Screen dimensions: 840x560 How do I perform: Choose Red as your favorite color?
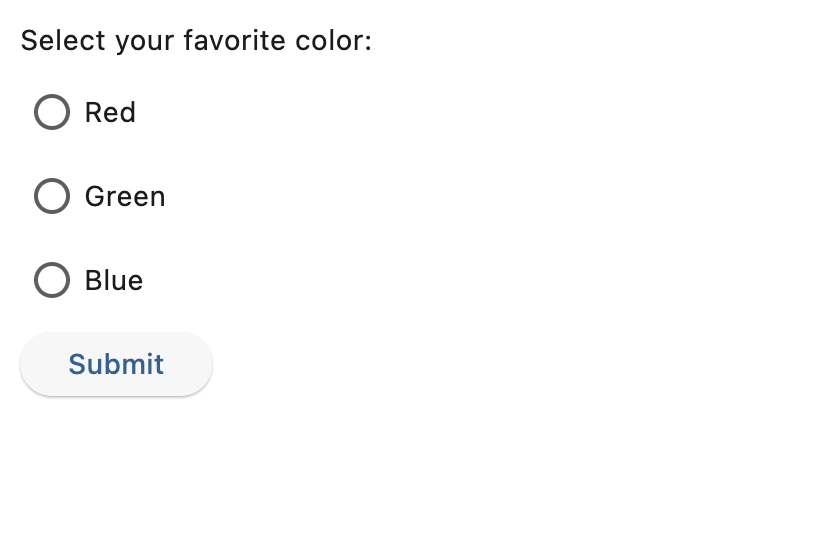[x=52, y=112]
